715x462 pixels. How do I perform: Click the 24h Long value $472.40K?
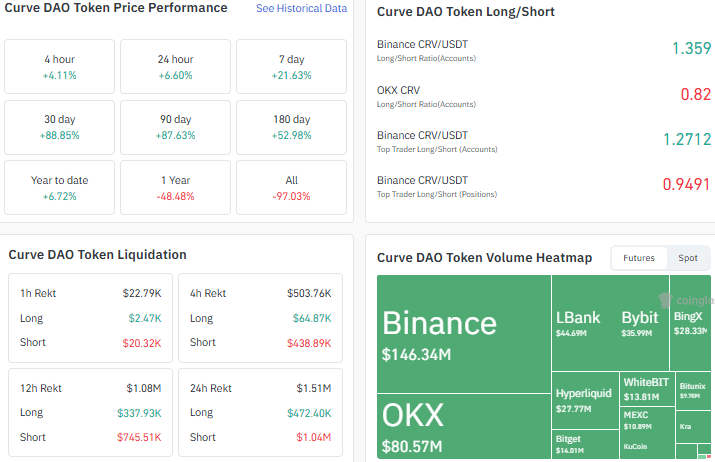pyautogui.click(x=309, y=413)
